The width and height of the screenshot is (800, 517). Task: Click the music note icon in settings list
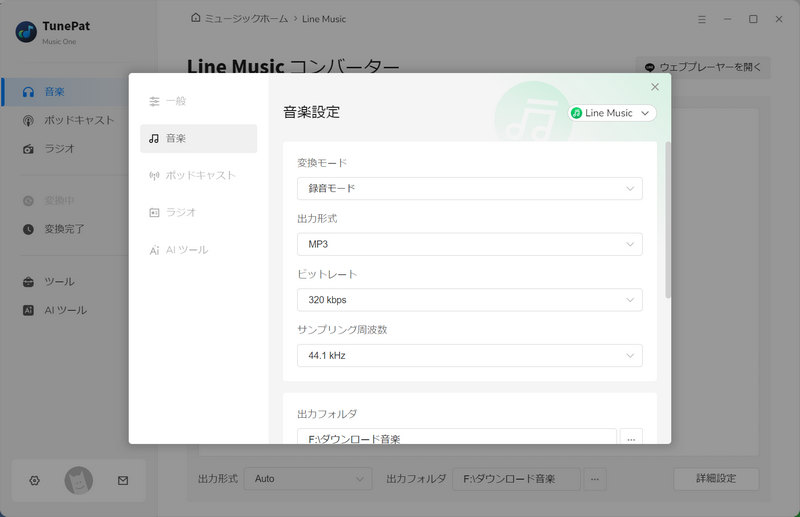pyautogui.click(x=154, y=138)
